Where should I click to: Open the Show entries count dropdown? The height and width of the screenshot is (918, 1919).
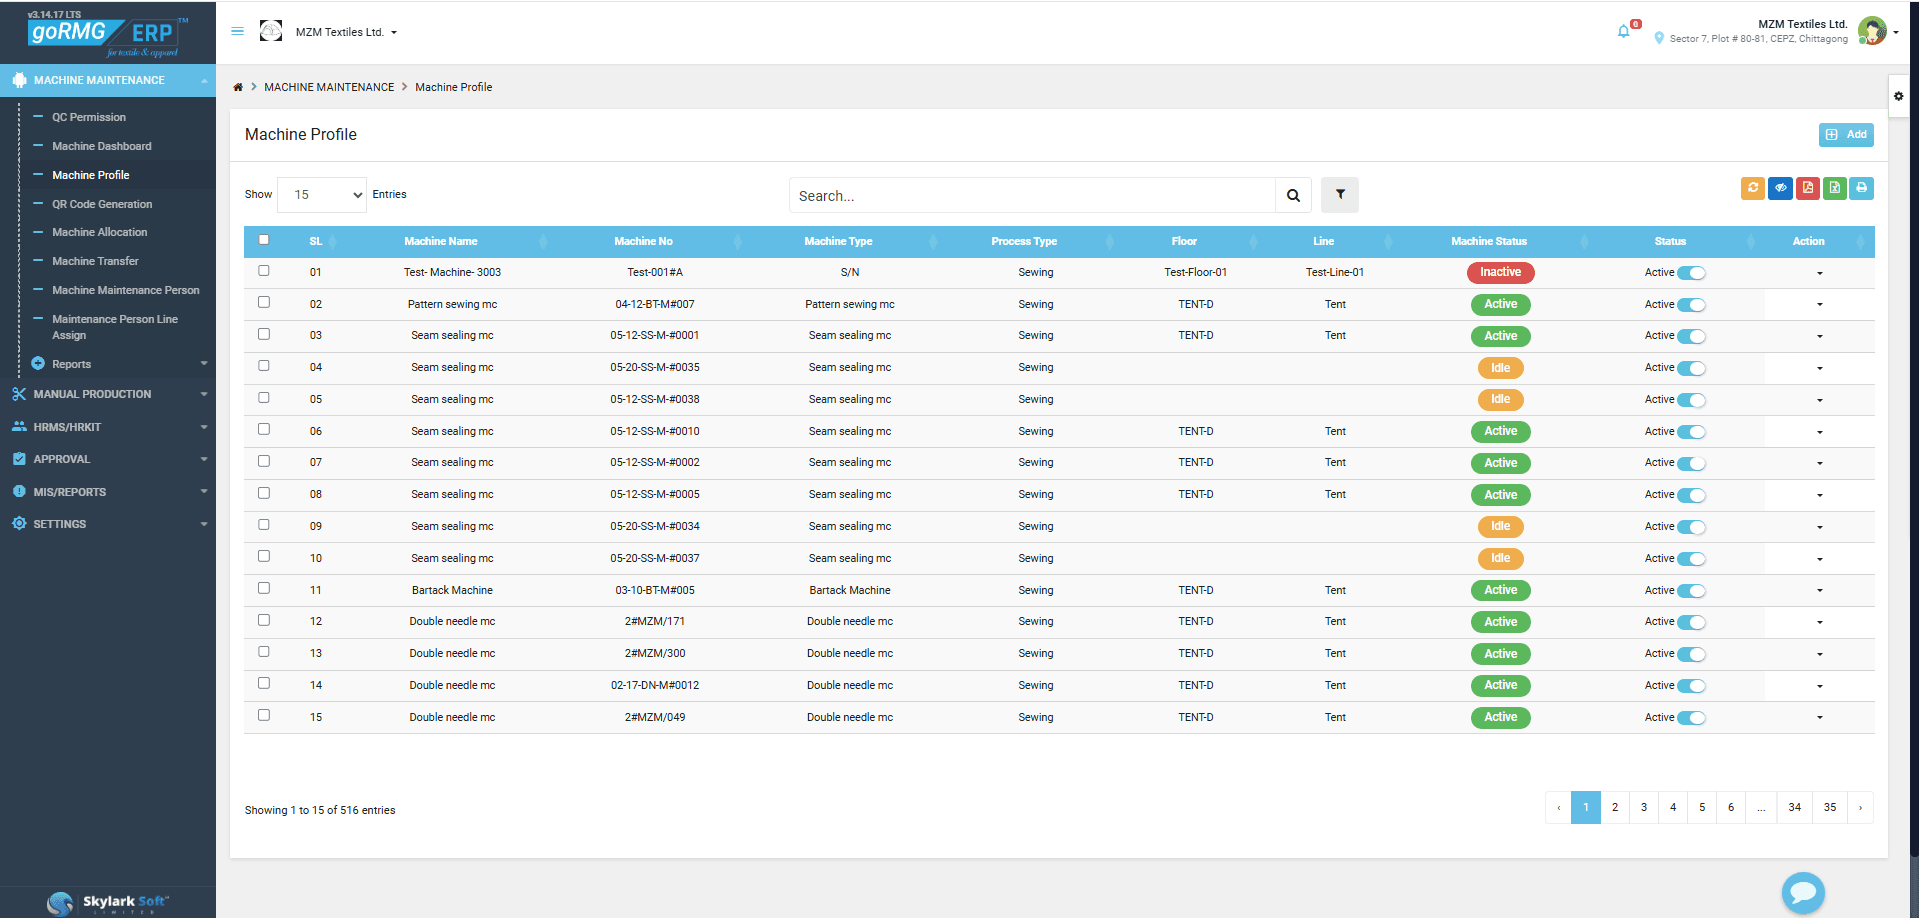coord(322,195)
